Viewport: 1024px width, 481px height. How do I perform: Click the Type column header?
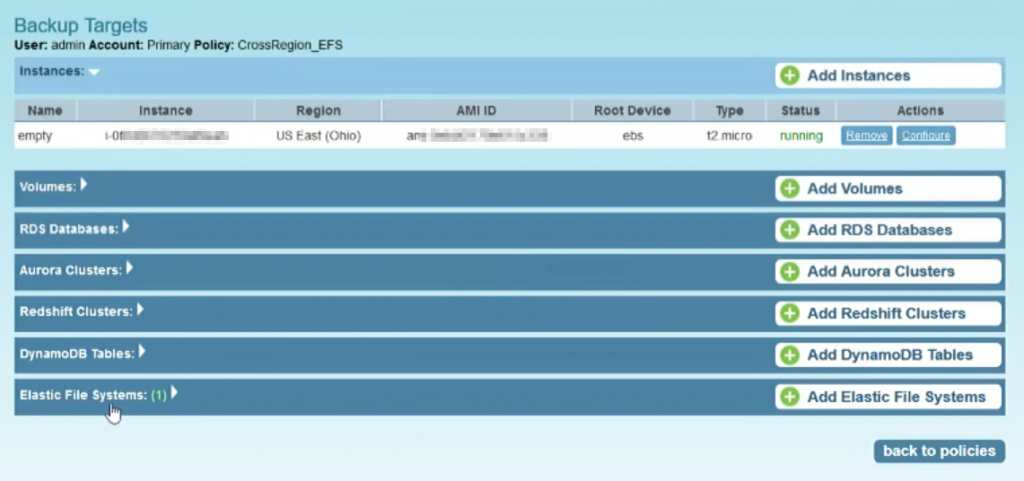pyautogui.click(x=729, y=110)
